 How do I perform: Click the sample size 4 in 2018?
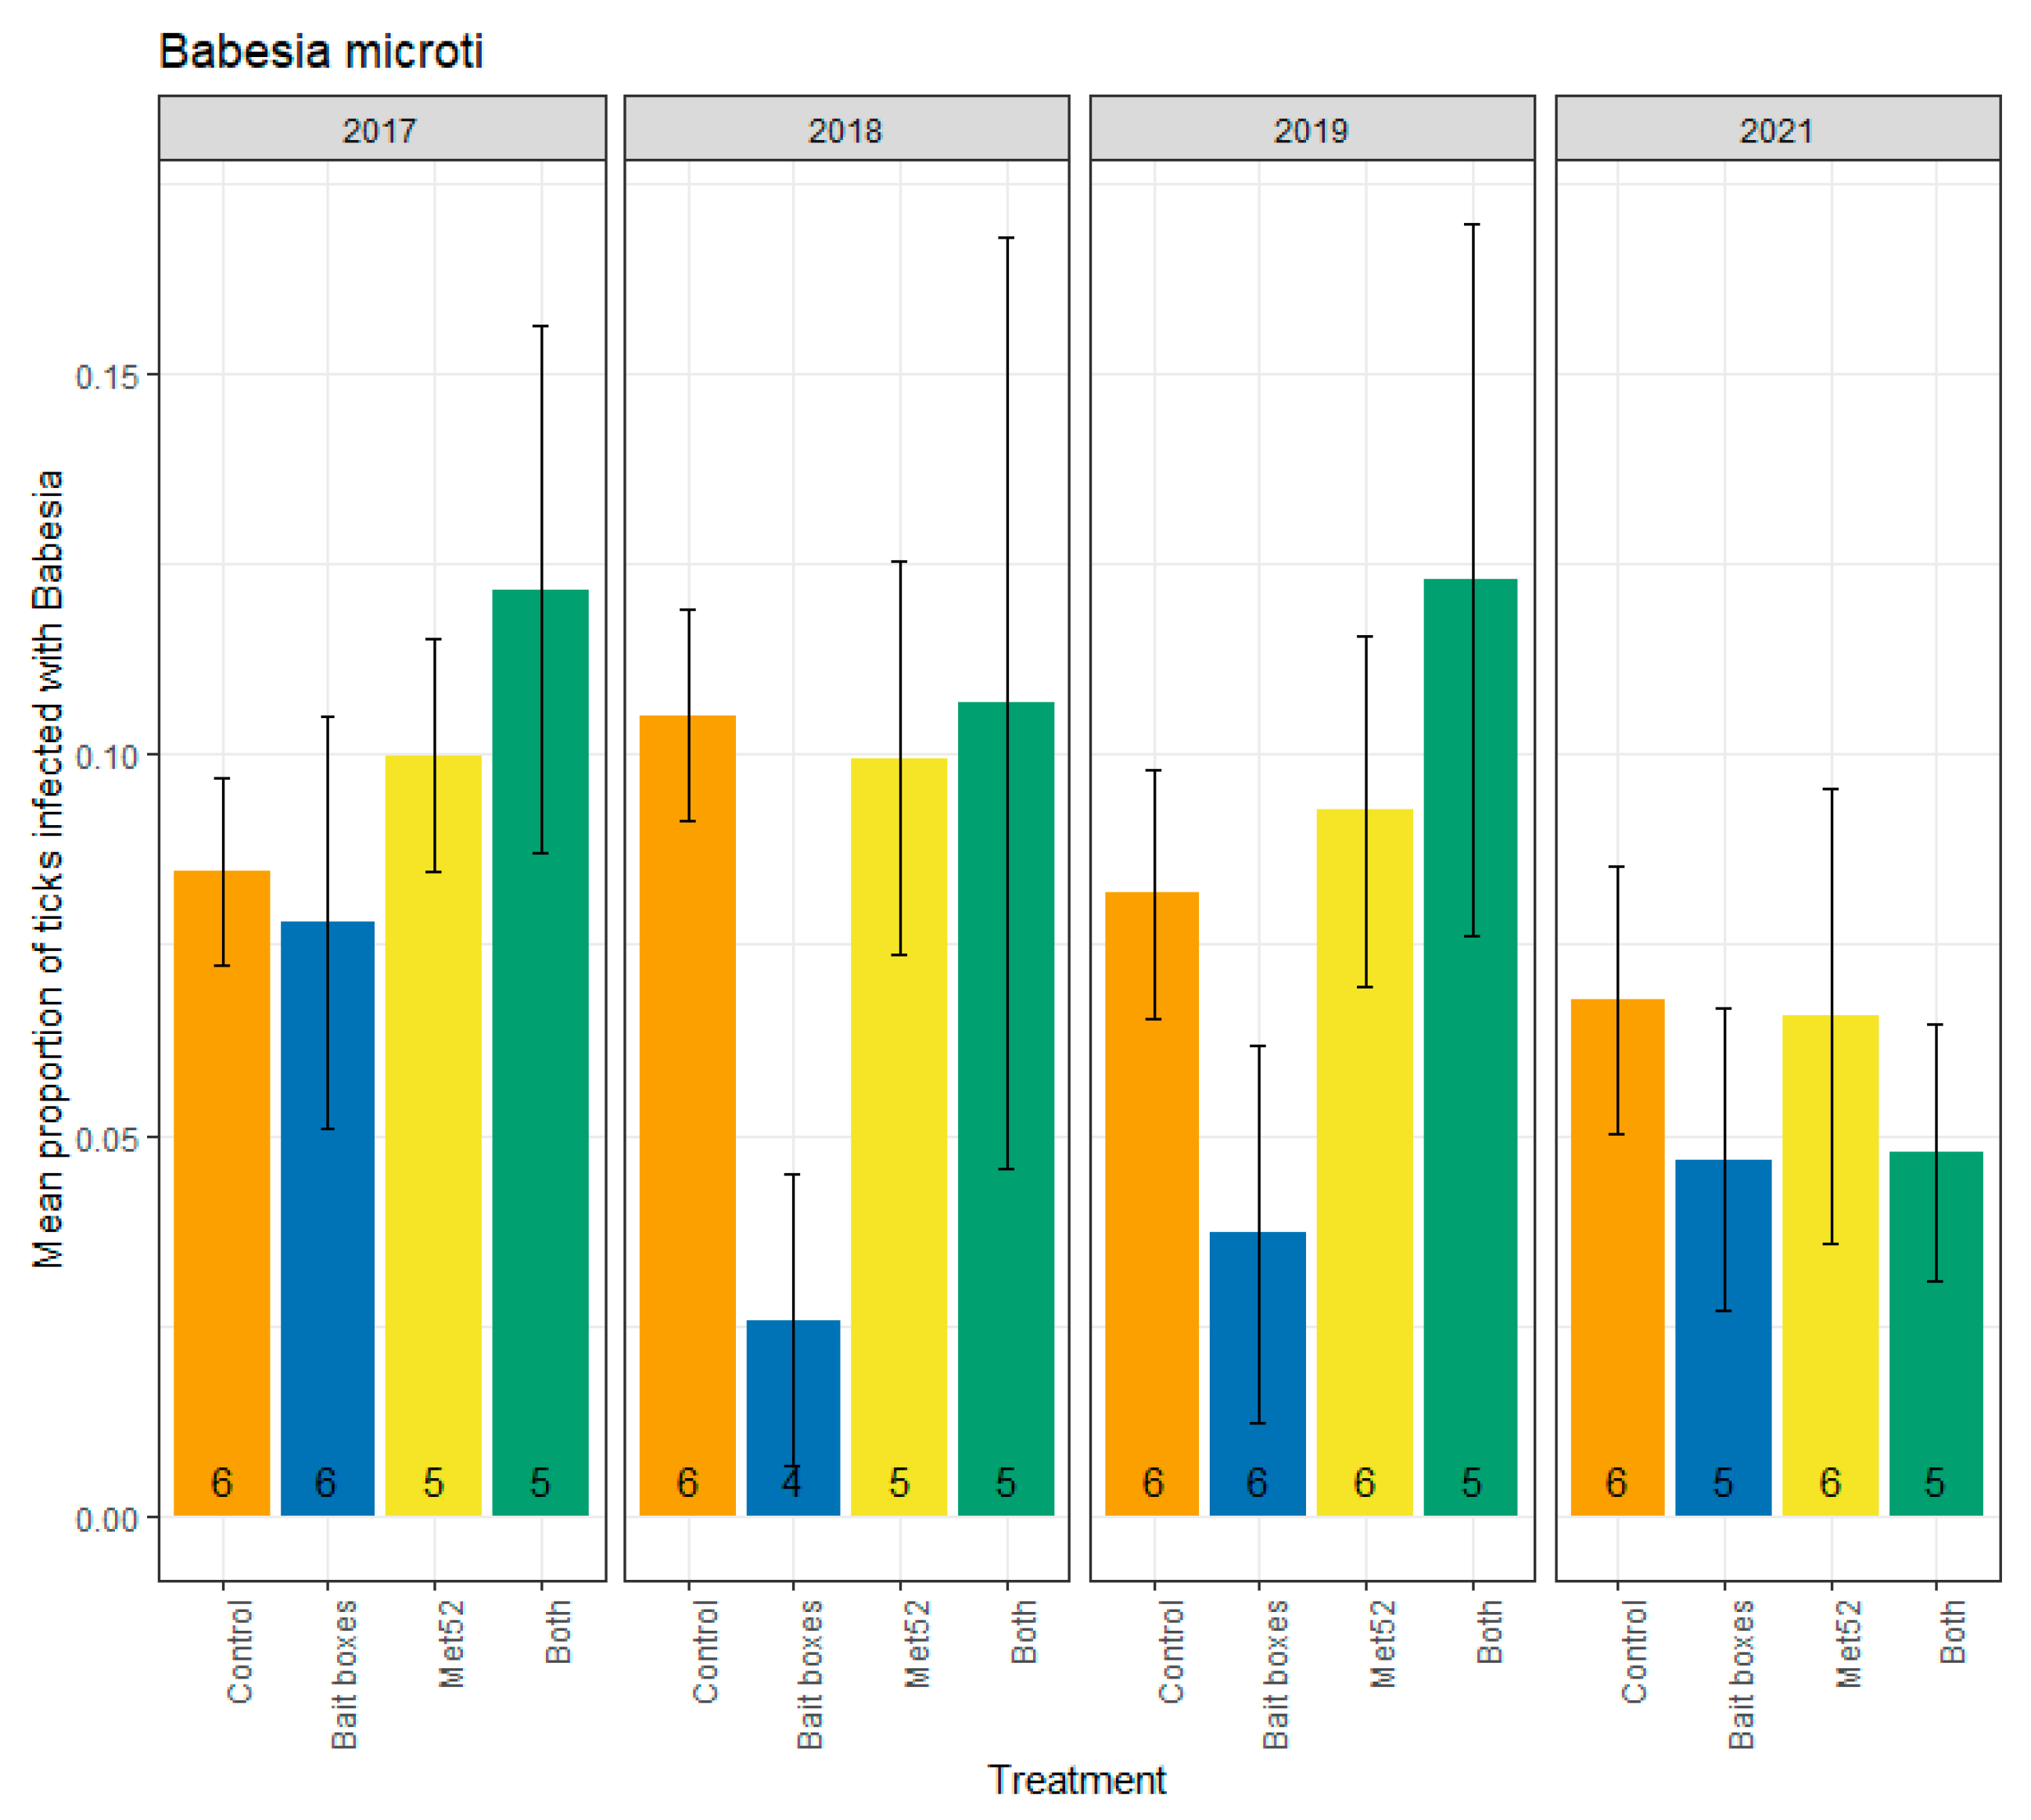pos(792,1482)
